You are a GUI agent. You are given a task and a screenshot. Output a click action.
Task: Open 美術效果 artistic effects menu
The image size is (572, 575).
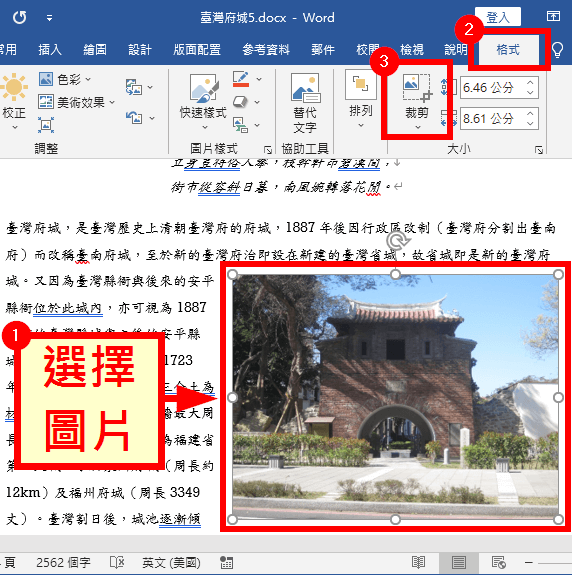coord(76,102)
